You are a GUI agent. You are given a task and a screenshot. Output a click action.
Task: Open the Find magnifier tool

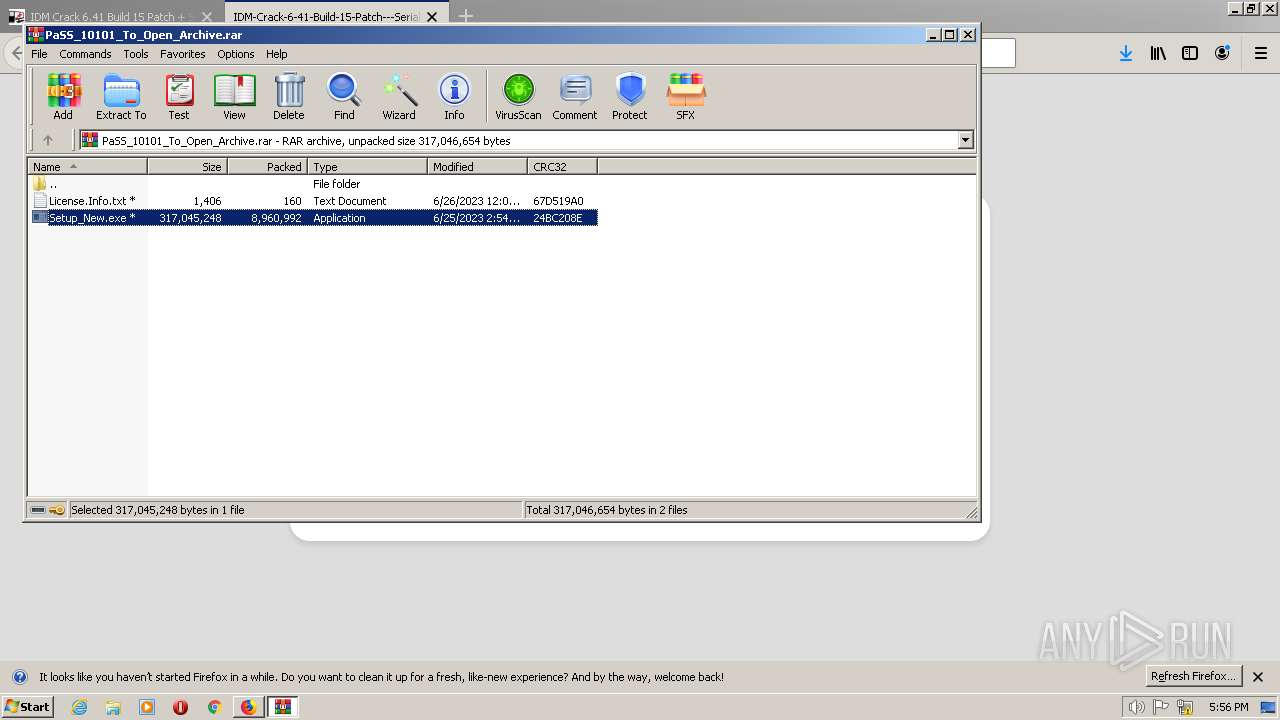[344, 97]
